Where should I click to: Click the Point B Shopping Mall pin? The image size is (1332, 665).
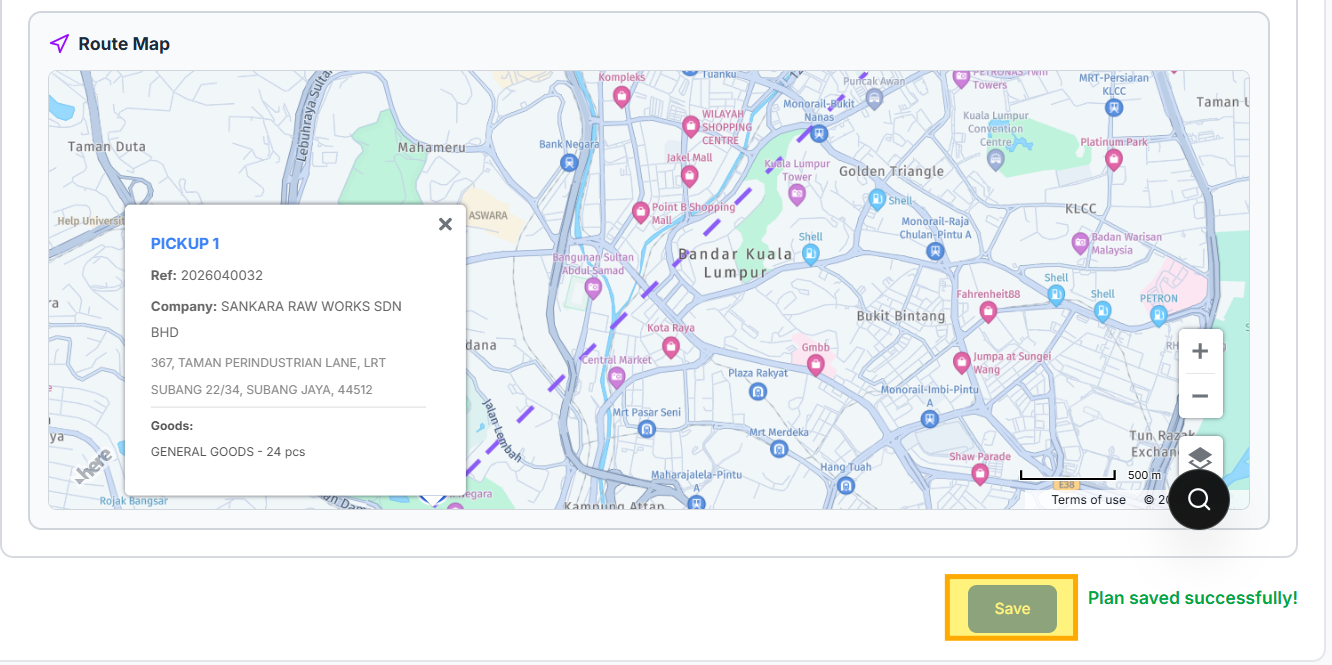point(641,212)
